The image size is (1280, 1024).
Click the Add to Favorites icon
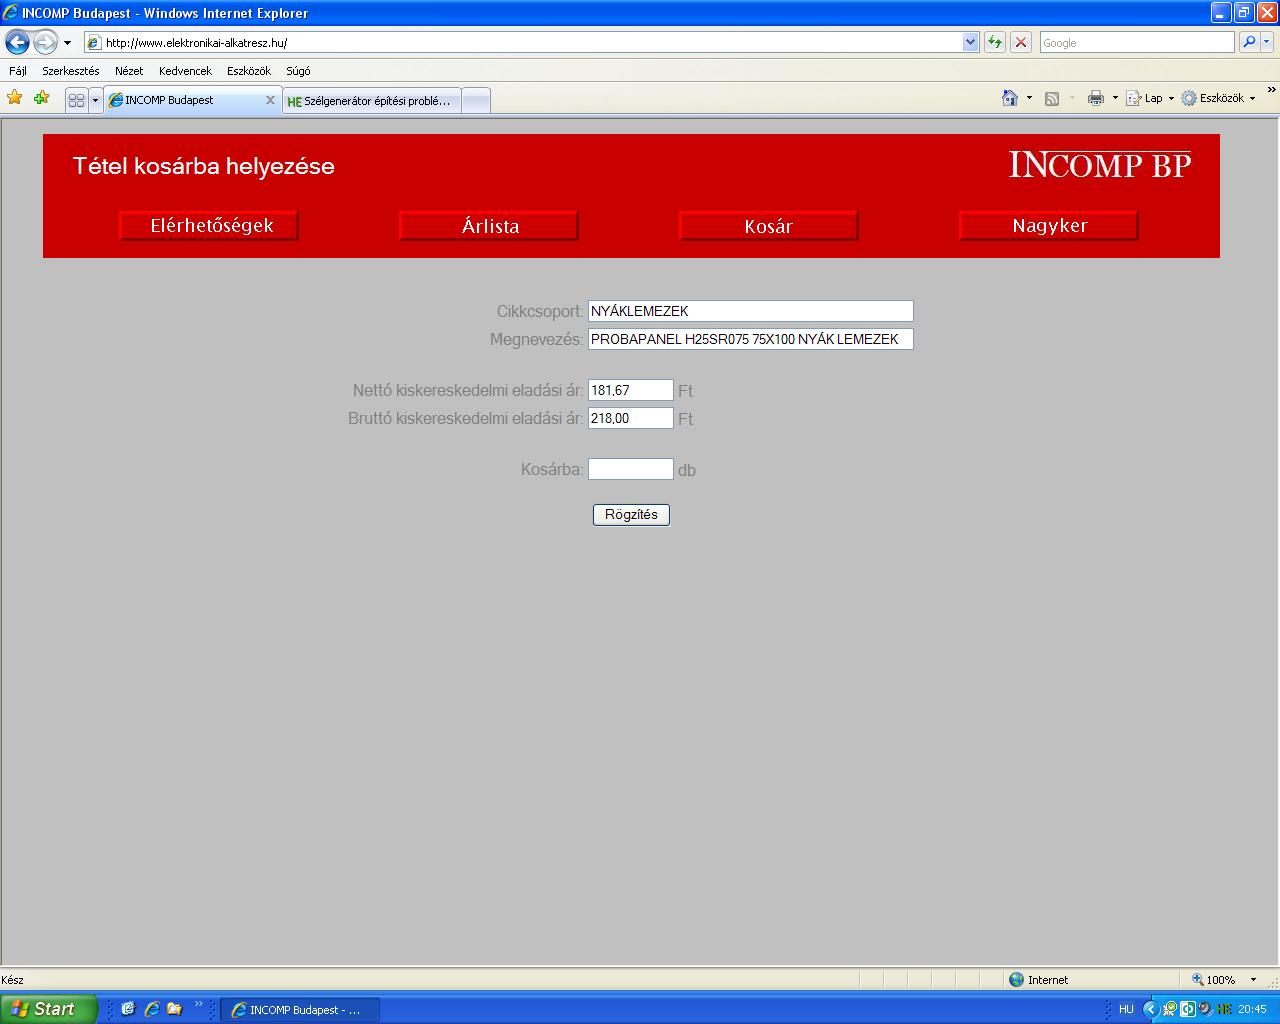[x=41, y=98]
